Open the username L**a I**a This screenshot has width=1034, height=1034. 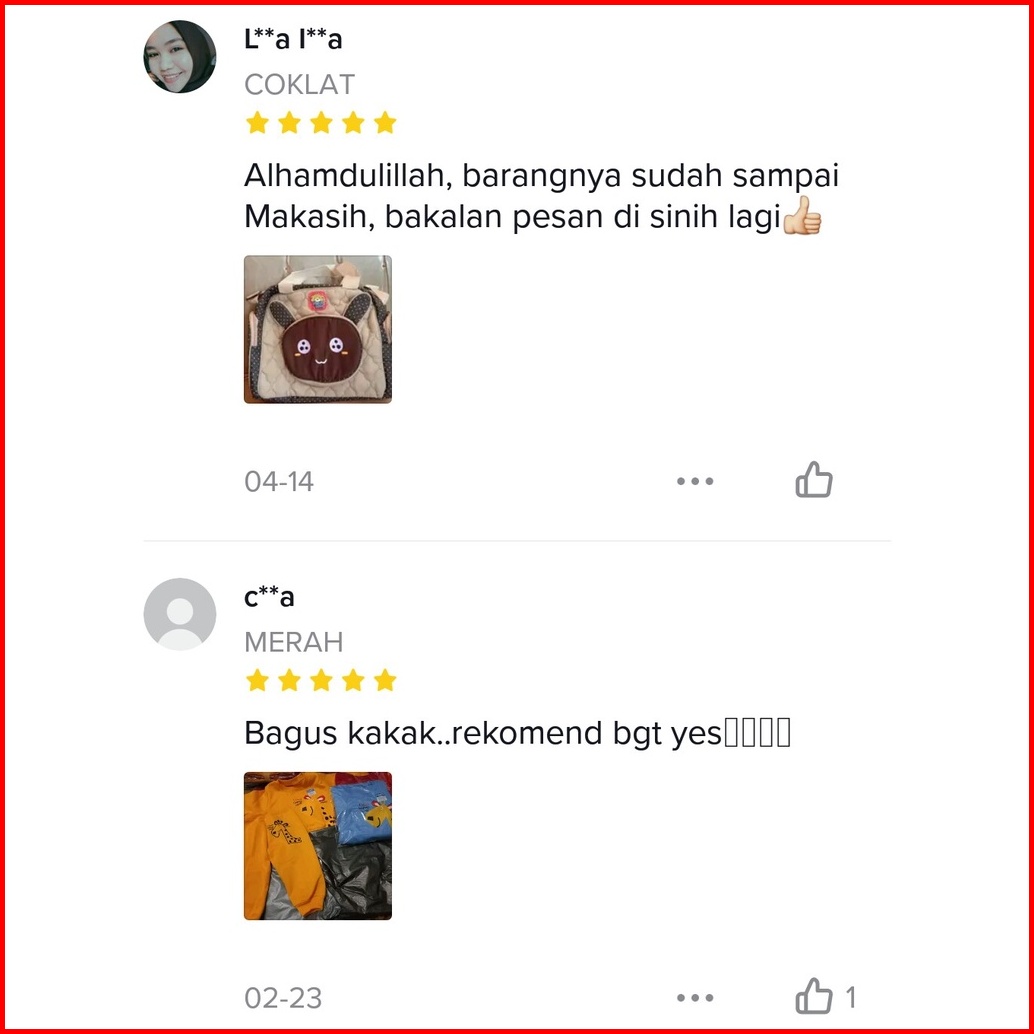pos(293,40)
